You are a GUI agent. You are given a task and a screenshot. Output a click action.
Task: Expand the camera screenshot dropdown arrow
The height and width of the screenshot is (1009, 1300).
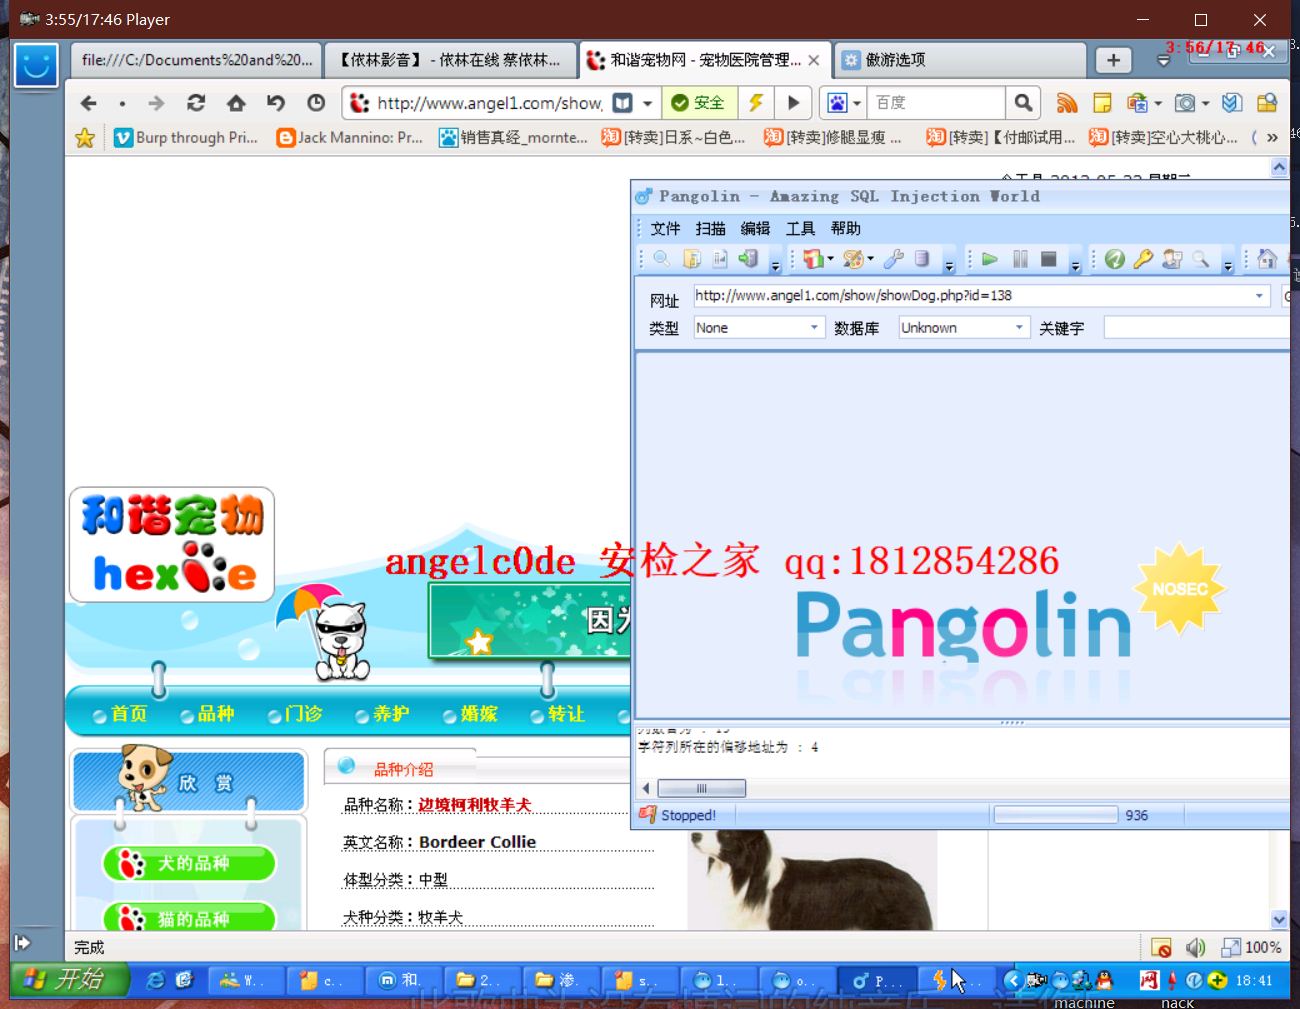(x=1205, y=103)
